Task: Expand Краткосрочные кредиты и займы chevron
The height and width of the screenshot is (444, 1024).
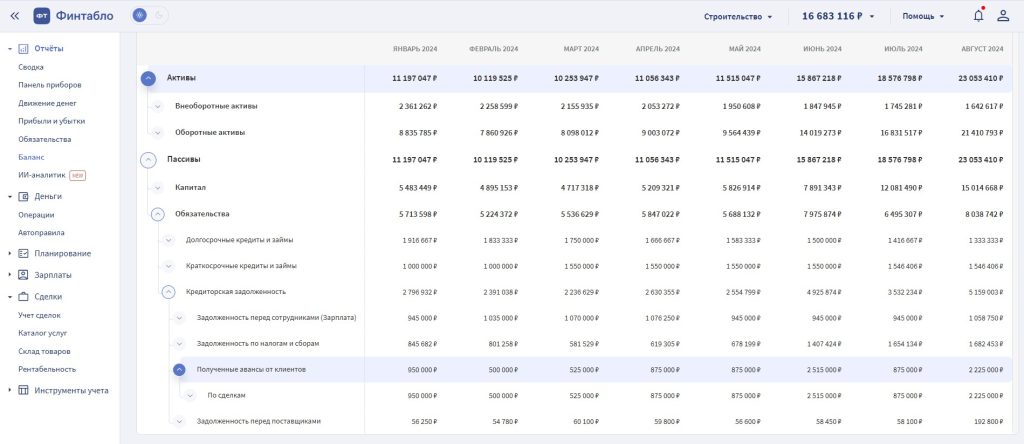Action: pyautogui.click(x=168, y=266)
